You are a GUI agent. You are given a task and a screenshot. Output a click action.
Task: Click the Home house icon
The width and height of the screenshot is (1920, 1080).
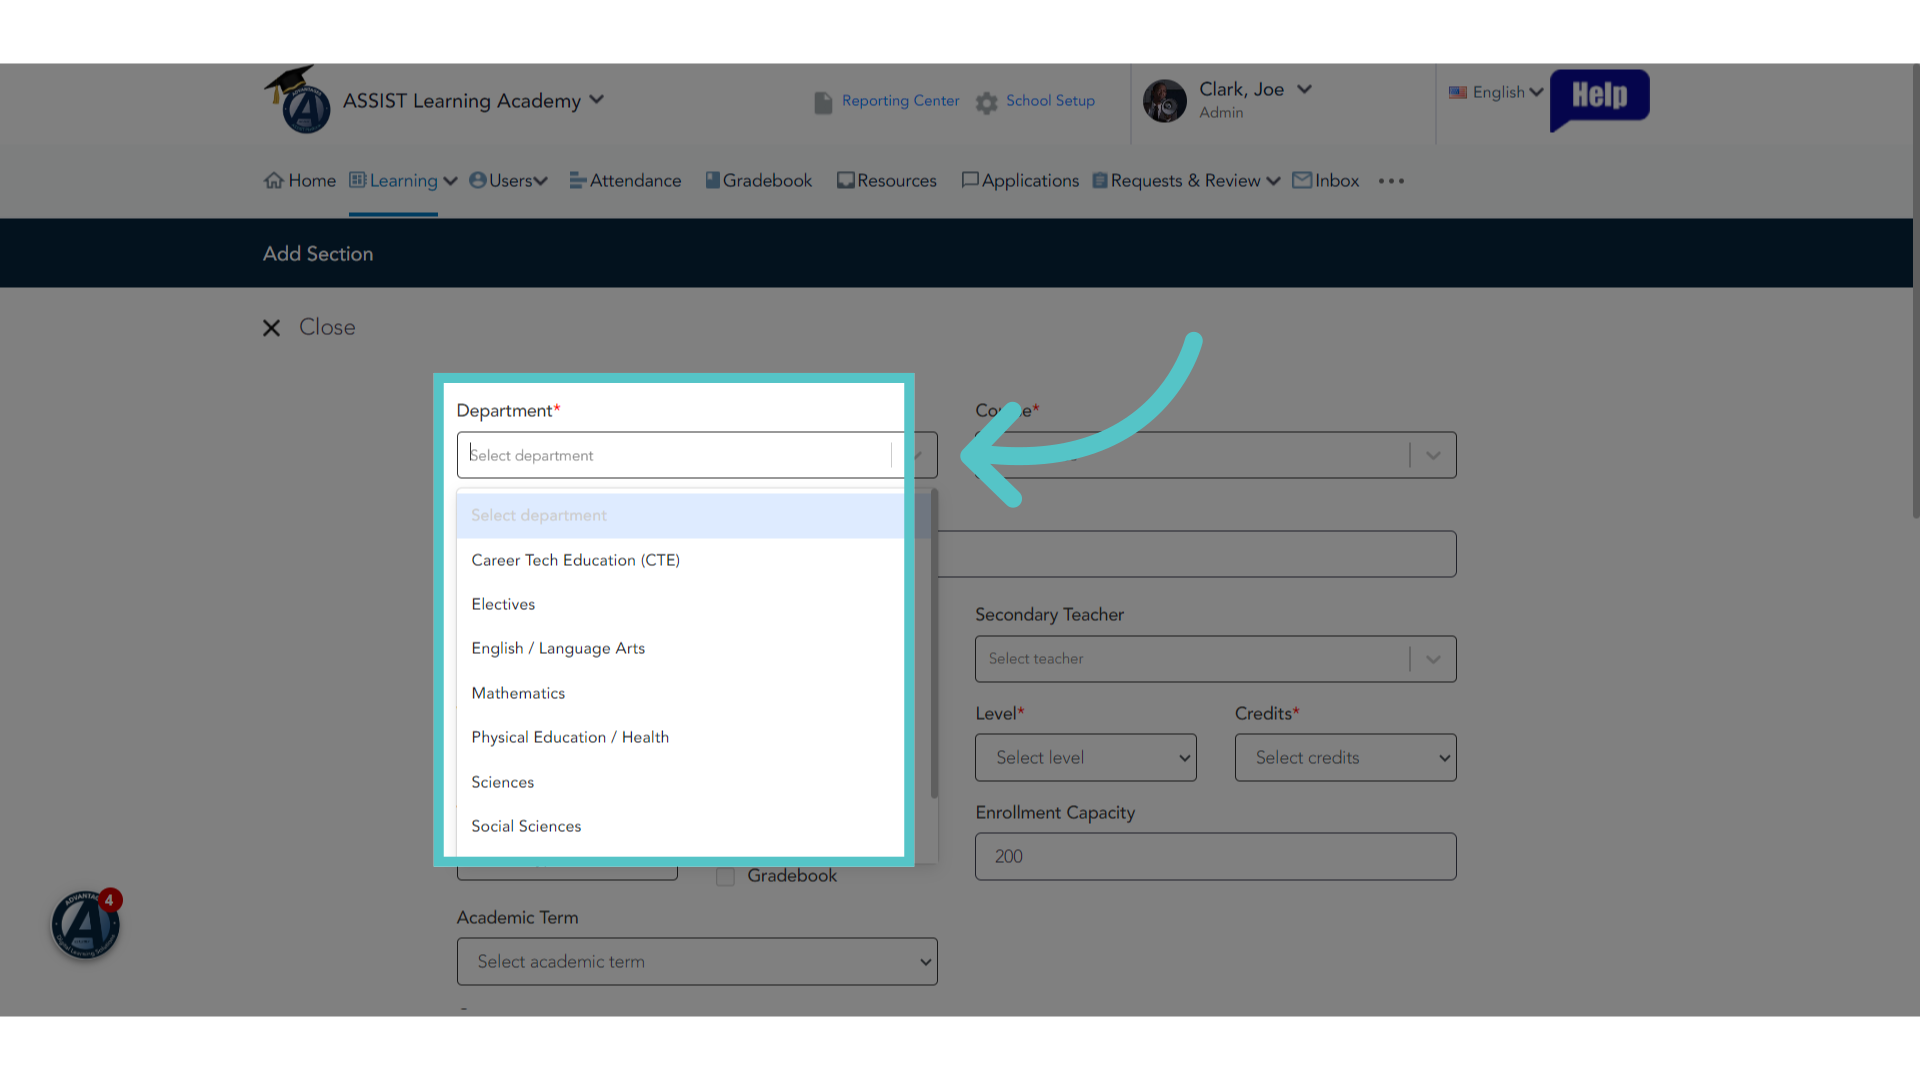(273, 180)
